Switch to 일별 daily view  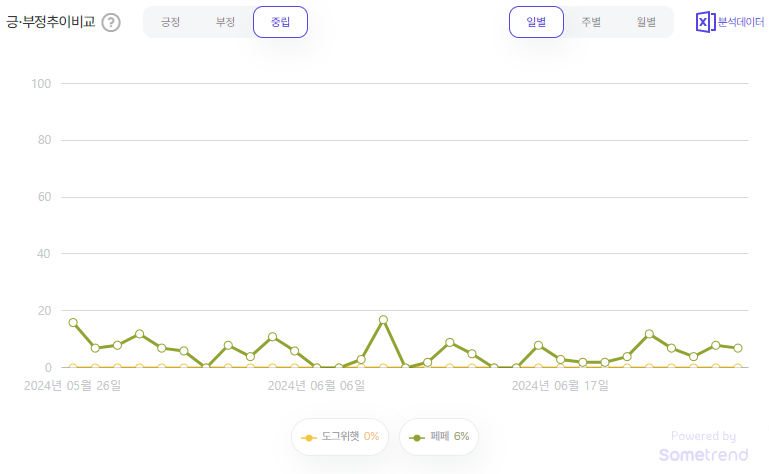(x=536, y=22)
